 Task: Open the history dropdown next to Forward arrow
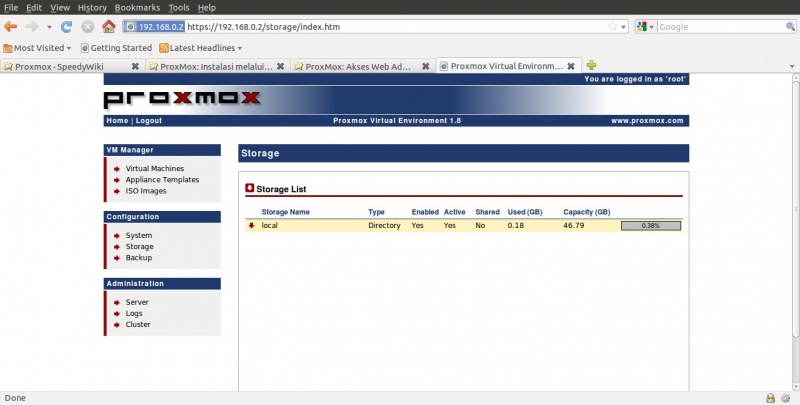tap(49, 27)
